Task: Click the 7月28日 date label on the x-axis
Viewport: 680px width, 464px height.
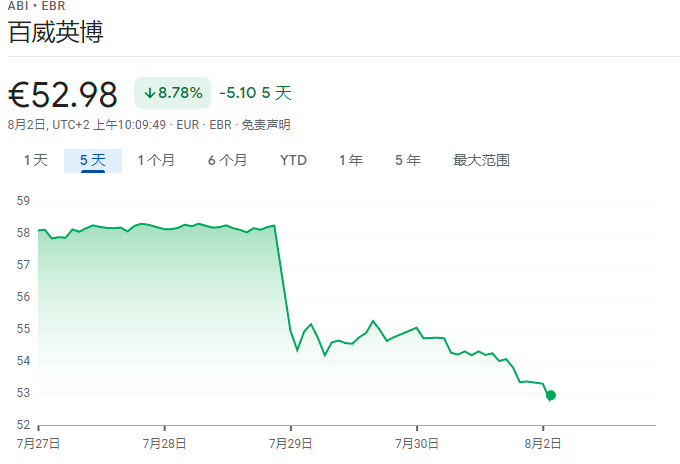Action: (x=165, y=442)
